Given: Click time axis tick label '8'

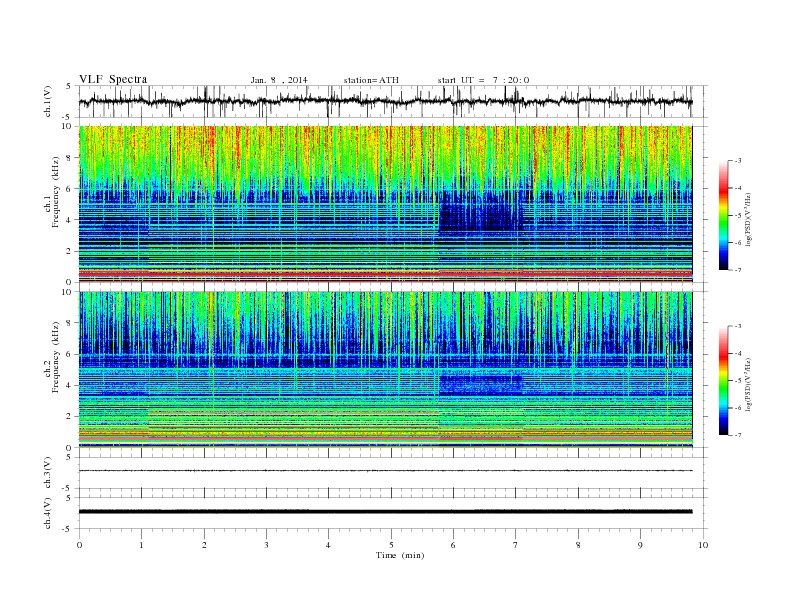Looking at the screenshot, I should (x=578, y=545).
